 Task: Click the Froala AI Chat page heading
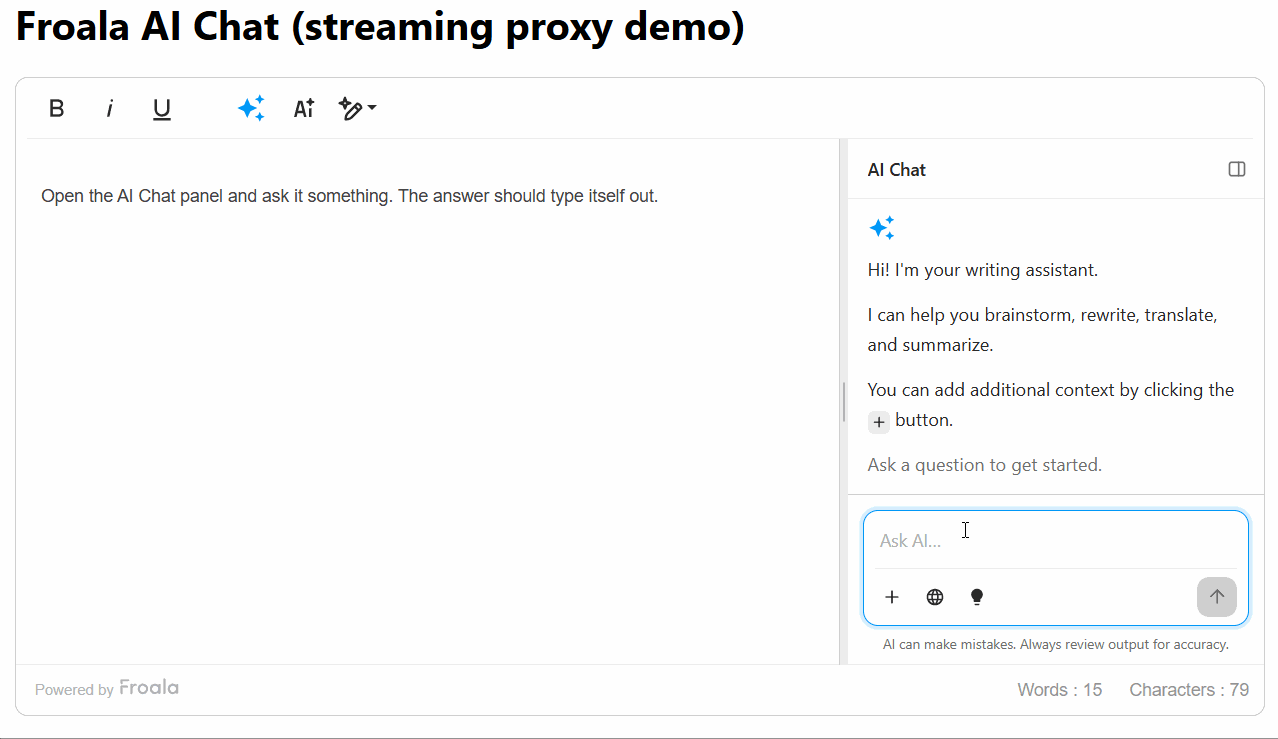pyautogui.click(x=380, y=27)
